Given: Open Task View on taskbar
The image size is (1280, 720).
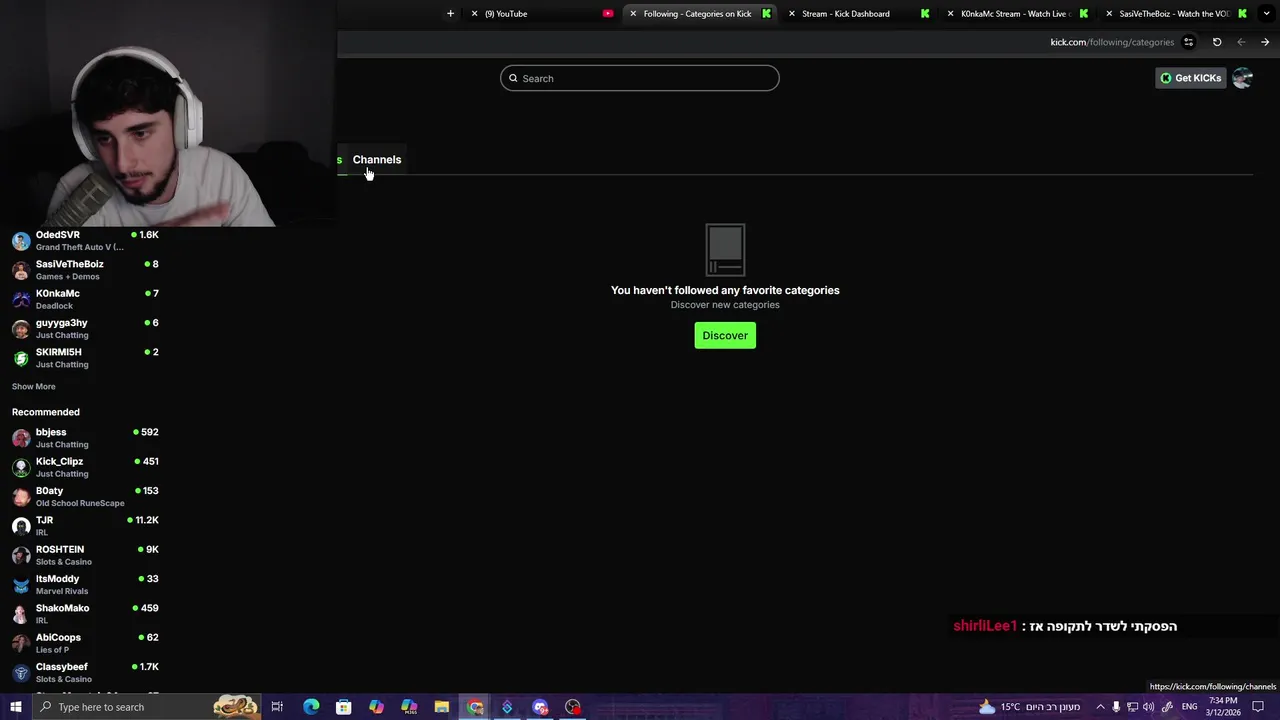Looking at the screenshot, I should tap(277, 707).
